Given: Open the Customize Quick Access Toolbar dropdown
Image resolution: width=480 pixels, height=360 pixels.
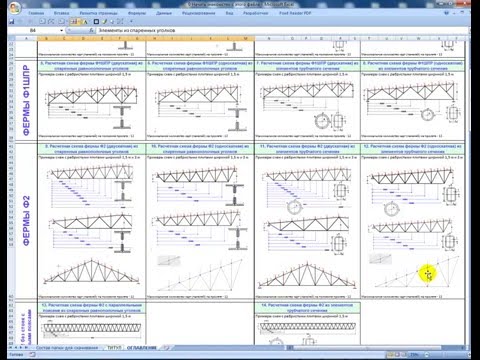Looking at the screenshot, I should click(131, 22).
